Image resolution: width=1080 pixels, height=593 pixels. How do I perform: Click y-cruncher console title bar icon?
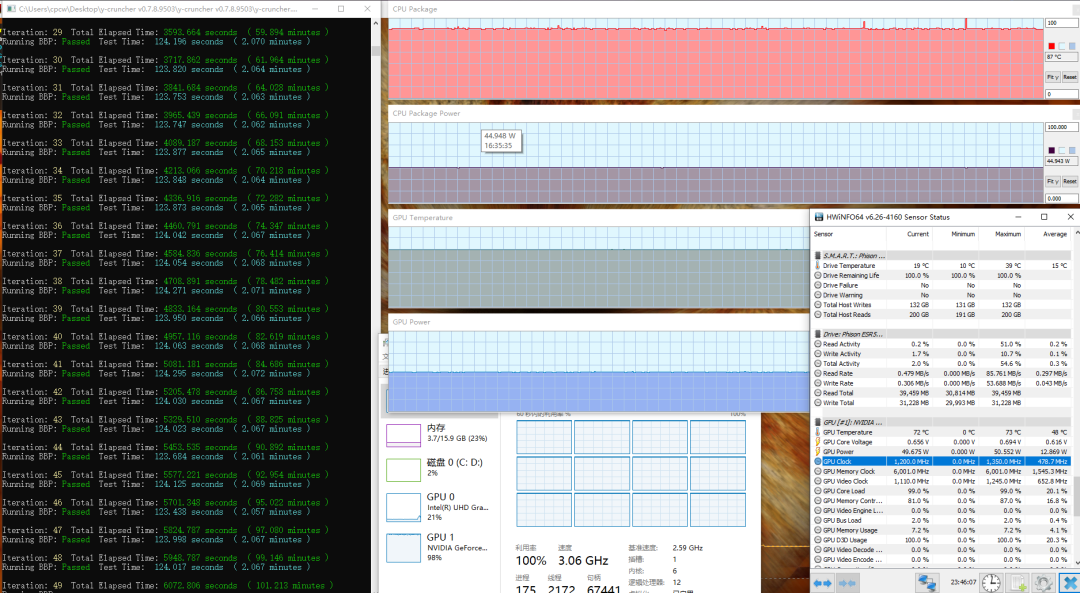pos(9,9)
